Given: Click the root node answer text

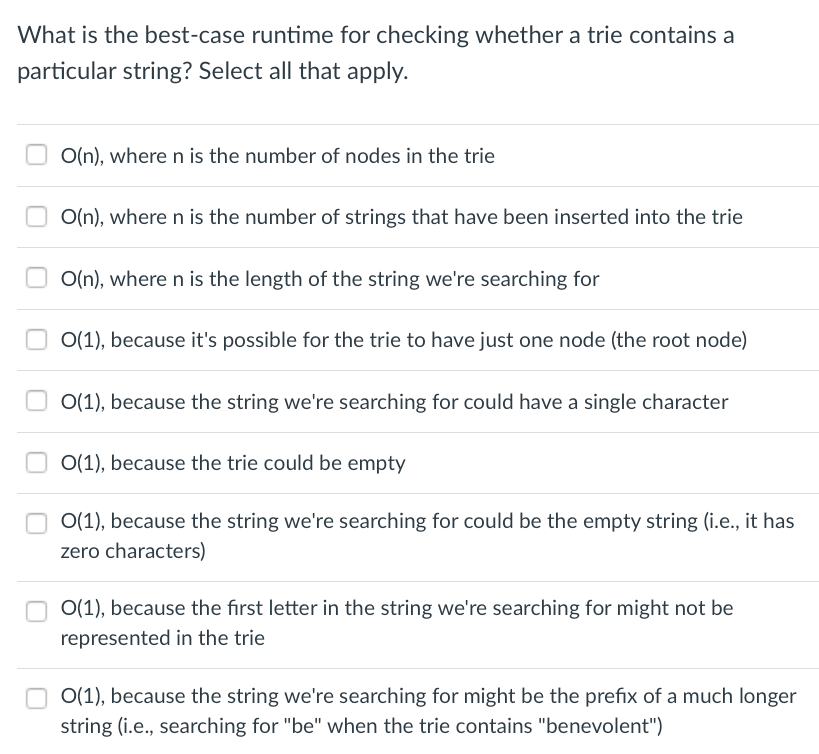Looking at the screenshot, I should pyautogui.click(x=405, y=340).
